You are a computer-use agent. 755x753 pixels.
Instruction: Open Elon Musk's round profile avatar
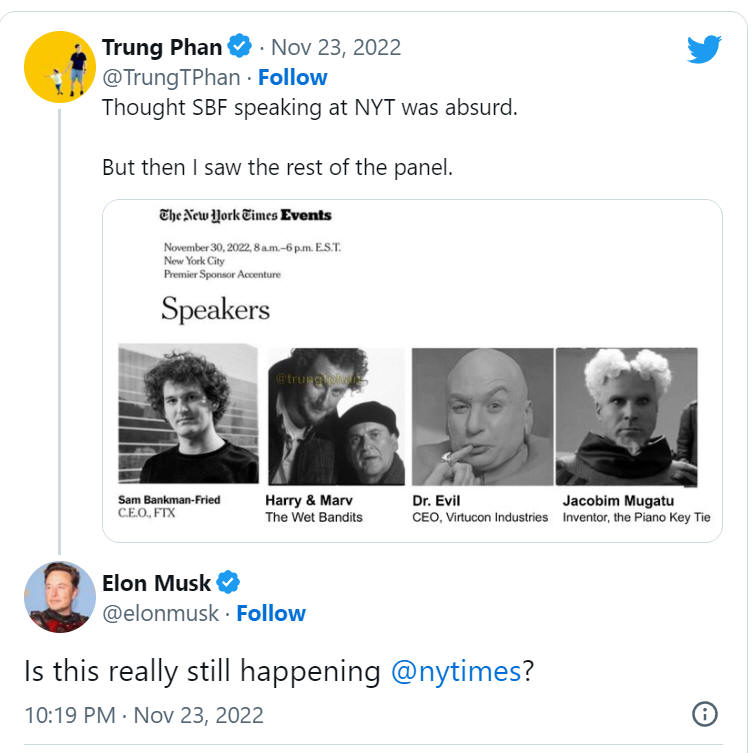pos(60,597)
